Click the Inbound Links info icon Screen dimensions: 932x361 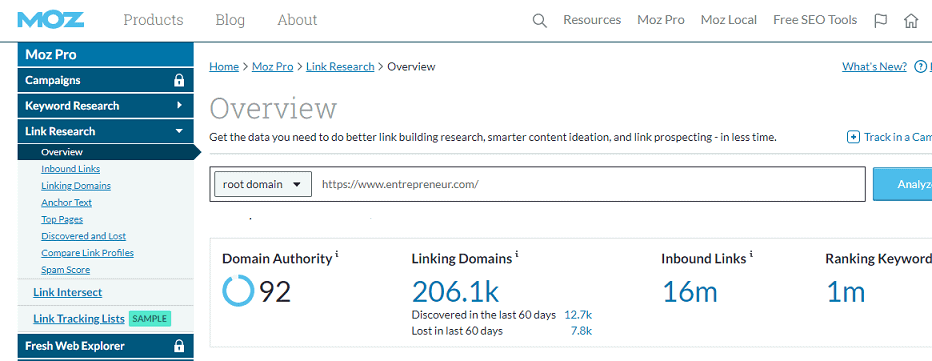[751, 255]
